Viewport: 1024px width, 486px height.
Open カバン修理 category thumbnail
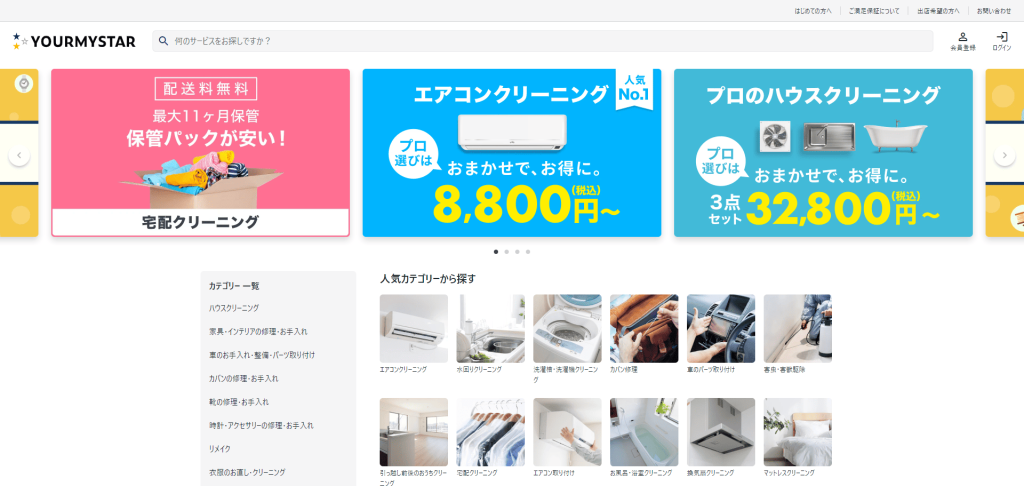click(x=644, y=329)
